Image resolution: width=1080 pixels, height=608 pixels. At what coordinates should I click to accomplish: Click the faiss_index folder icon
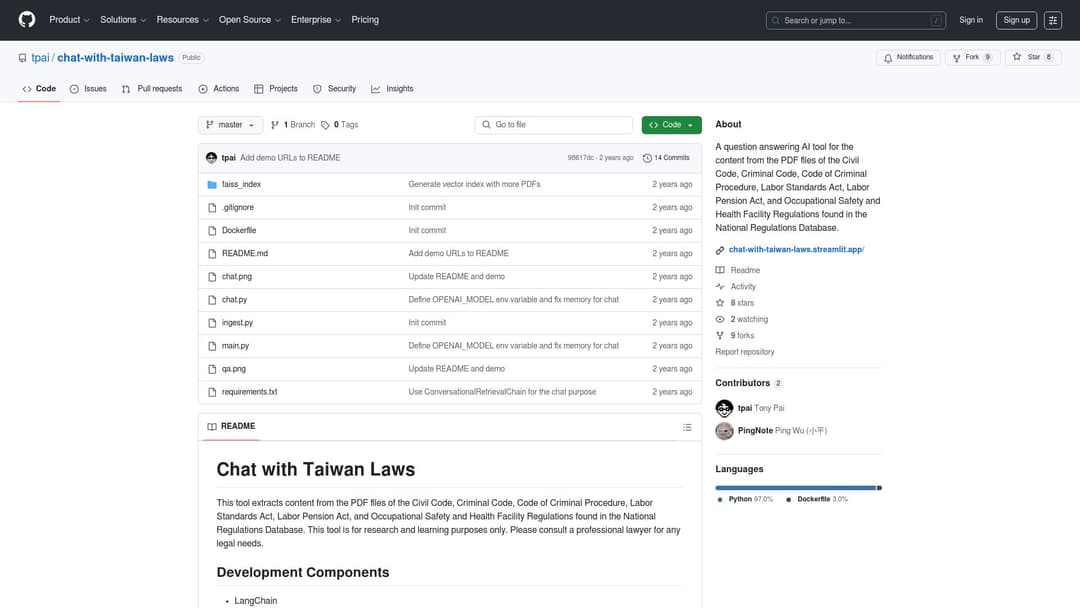tap(212, 185)
